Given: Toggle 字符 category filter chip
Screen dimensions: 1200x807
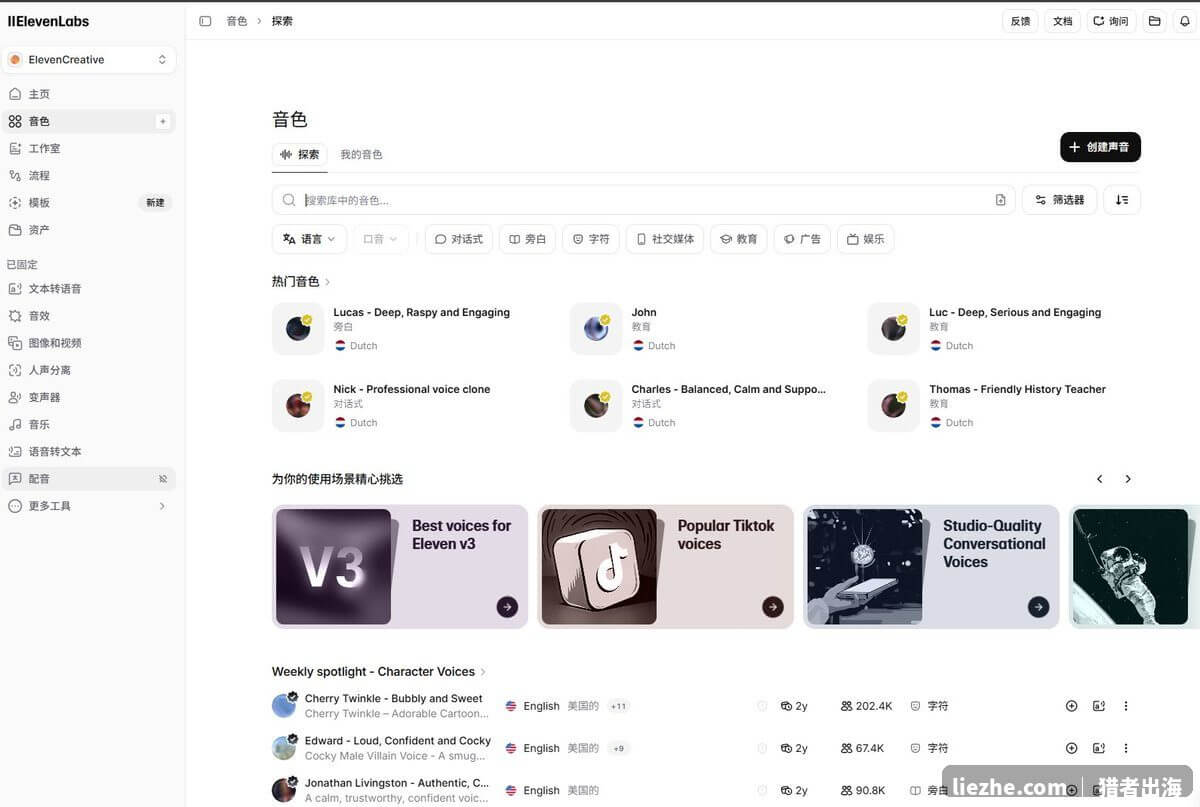Looking at the screenshot, I should click(x=591, y=239).
